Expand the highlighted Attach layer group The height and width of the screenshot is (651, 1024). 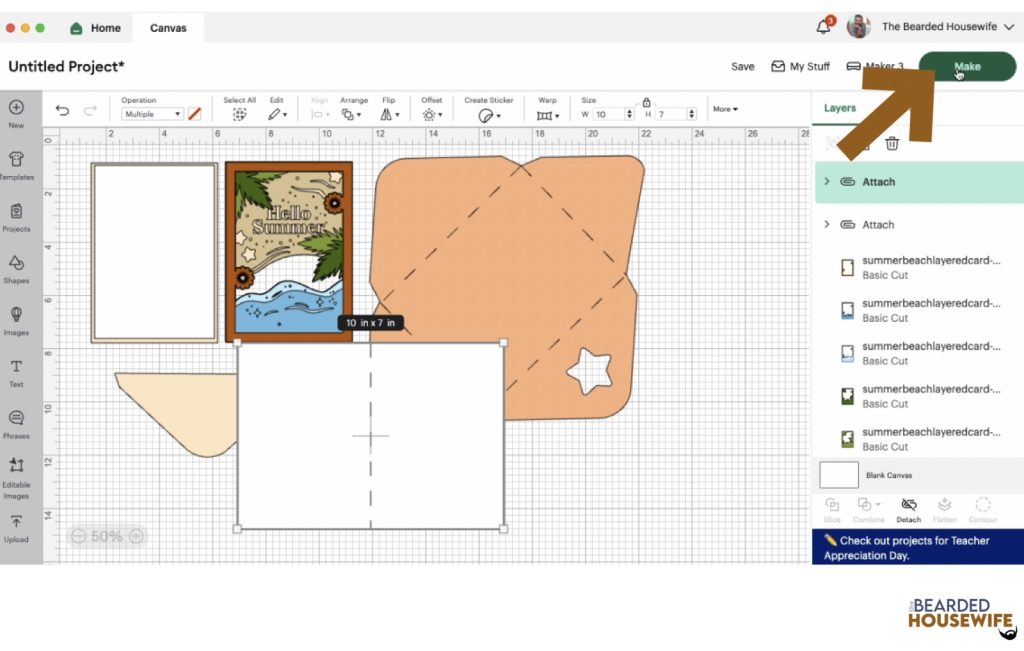pyautogui.click(x=827, y=181)
